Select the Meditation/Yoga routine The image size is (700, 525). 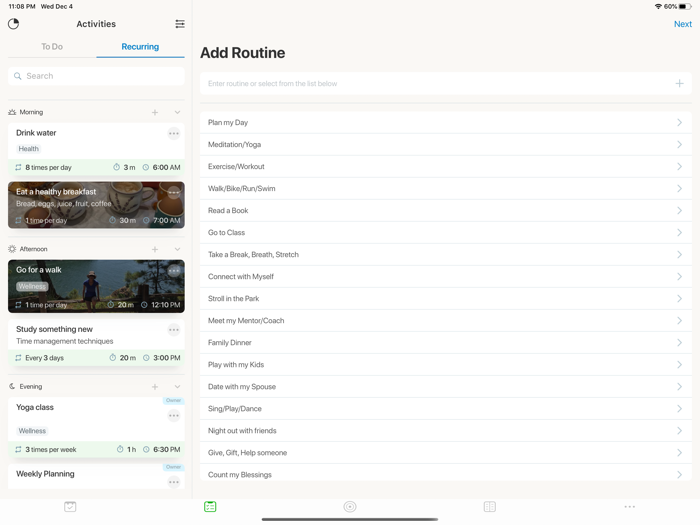pos(446,145)
